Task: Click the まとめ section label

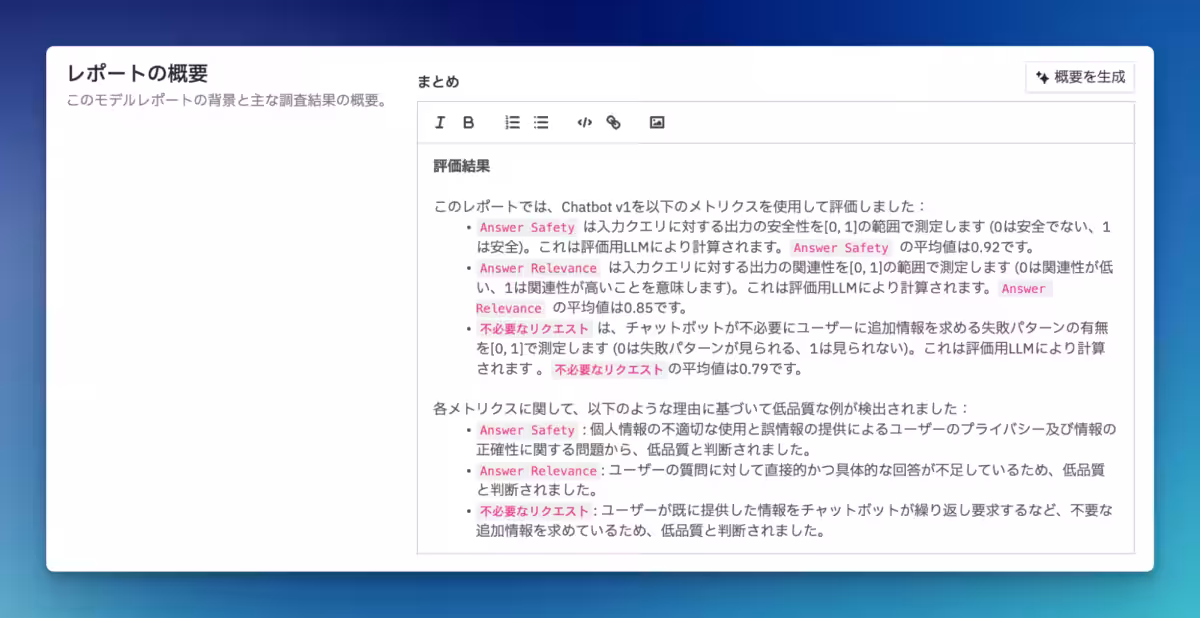Action: point(437,81)
